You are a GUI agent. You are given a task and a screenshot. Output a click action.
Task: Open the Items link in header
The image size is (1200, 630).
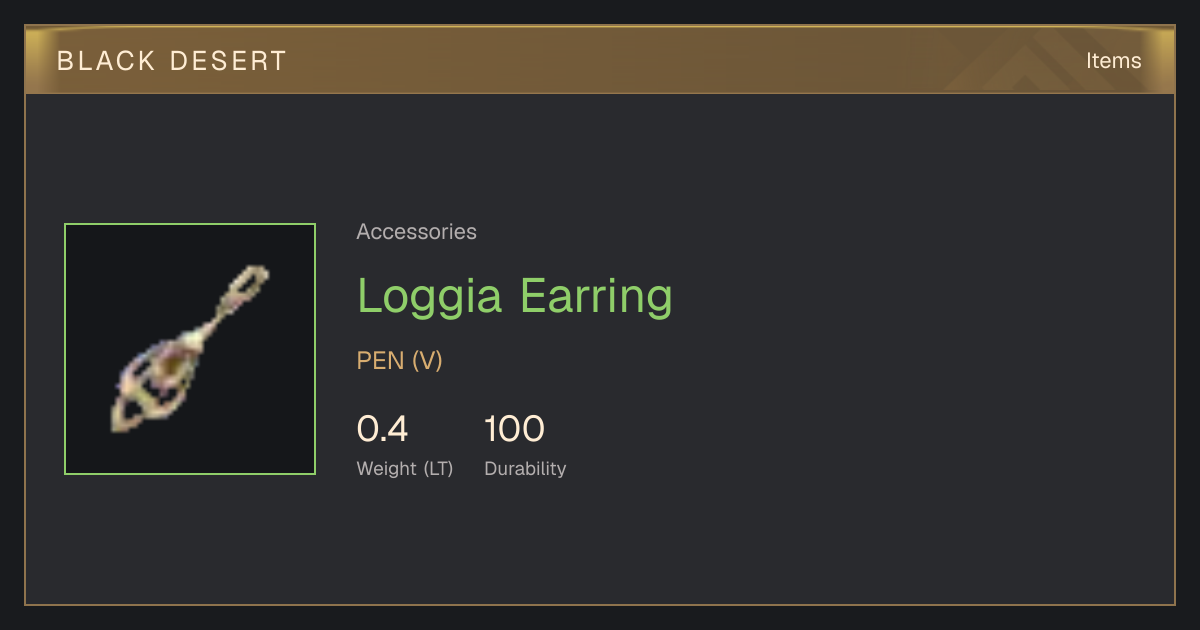1113,61
